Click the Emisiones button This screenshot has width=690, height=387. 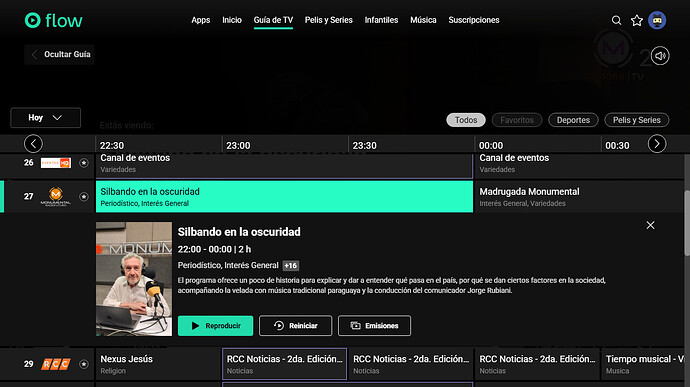374,326
